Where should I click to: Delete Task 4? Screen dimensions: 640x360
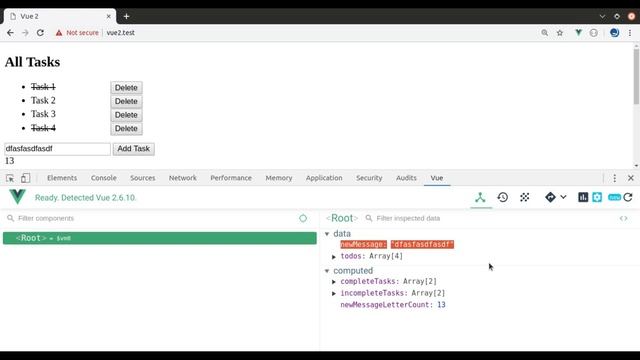pyautogui.click(x=126, y=129)
